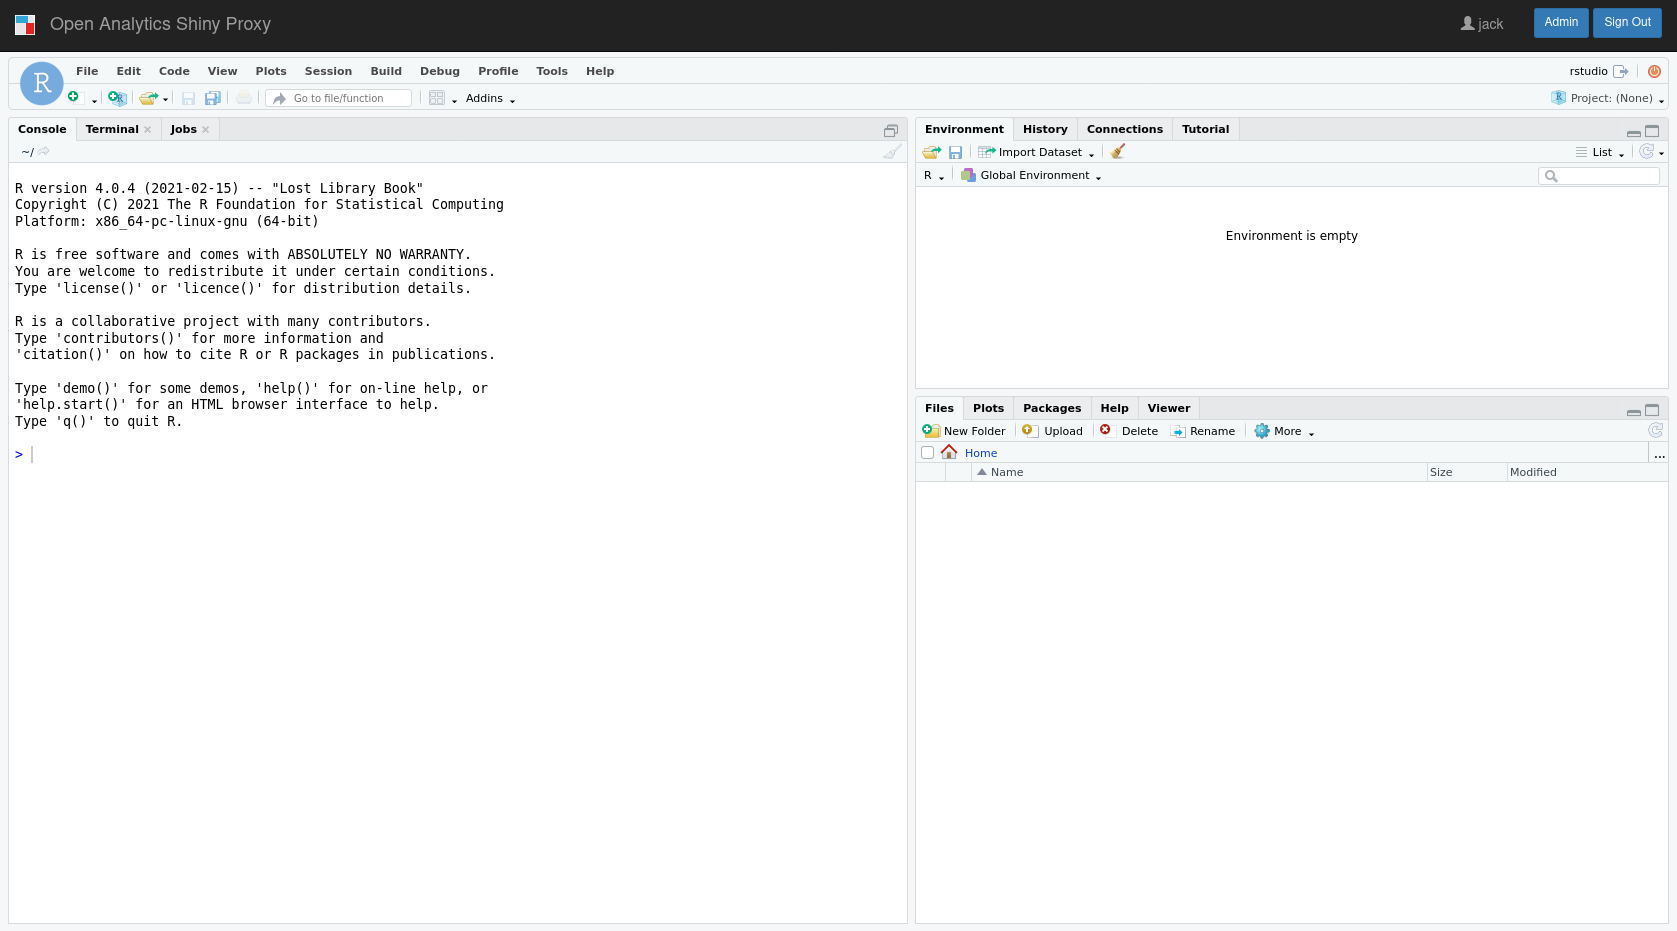Open the R language dropdown in Environment

tap(934, 175)
